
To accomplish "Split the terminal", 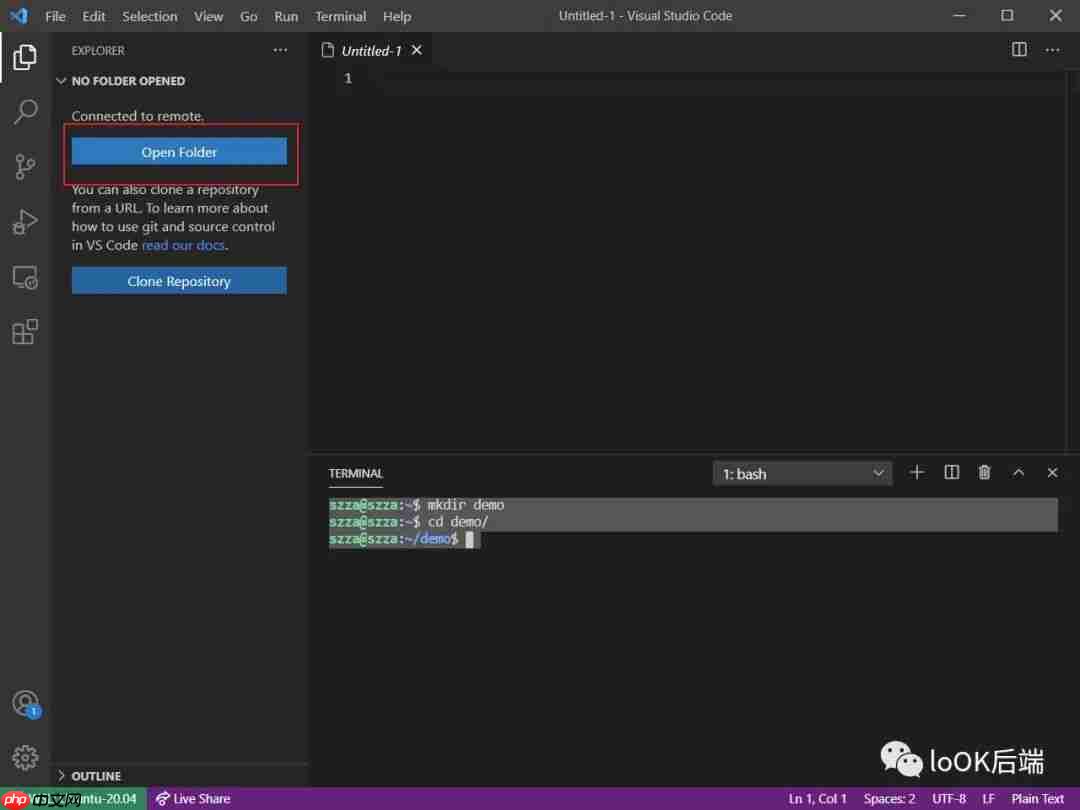I will 951,472.
